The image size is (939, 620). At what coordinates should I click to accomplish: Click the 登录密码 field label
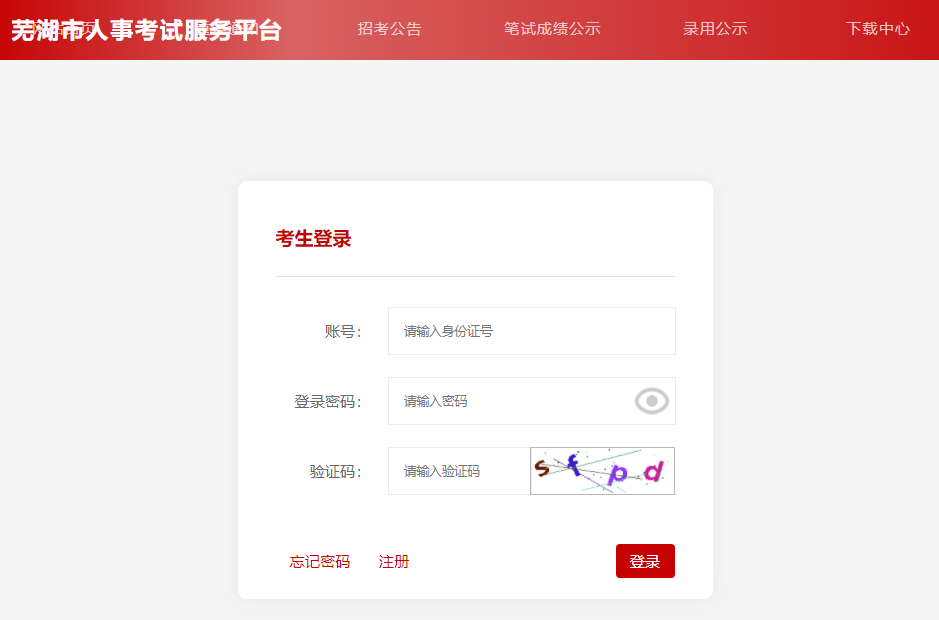click(x=327, y=402)
